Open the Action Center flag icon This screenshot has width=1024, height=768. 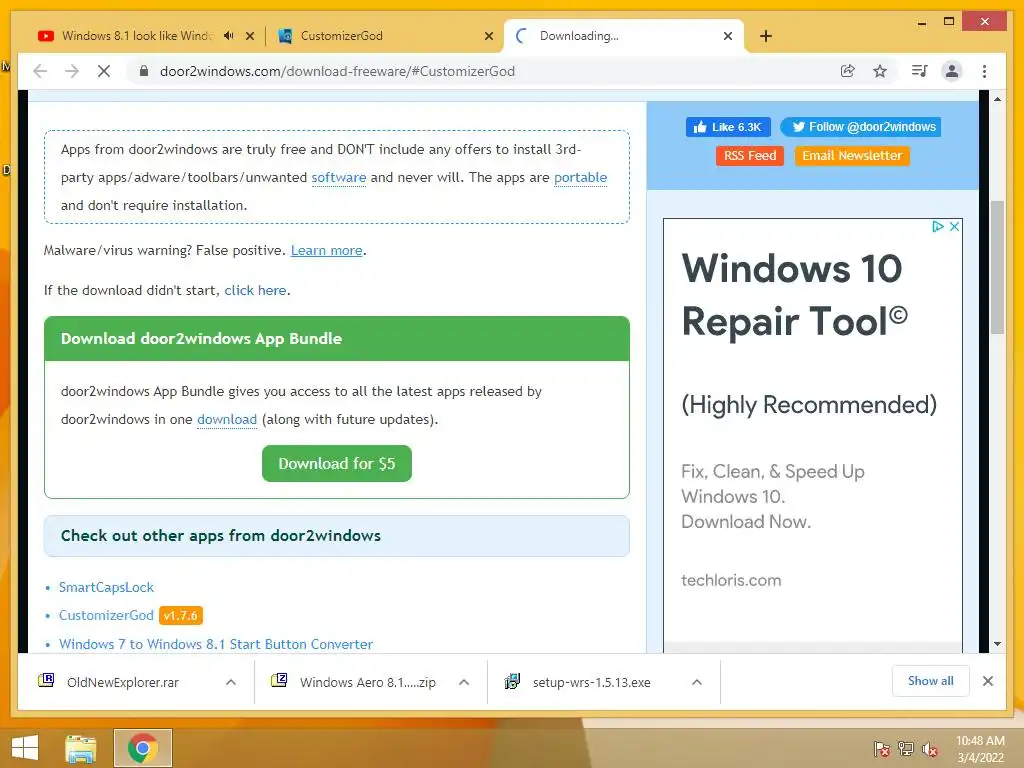click(x=881, y=748)
